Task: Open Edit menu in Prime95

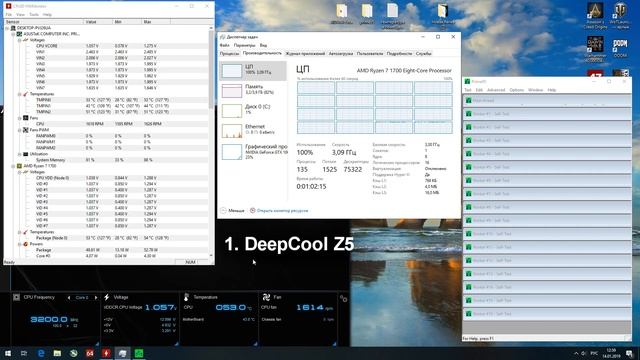Action: click(x=479, y=90)
